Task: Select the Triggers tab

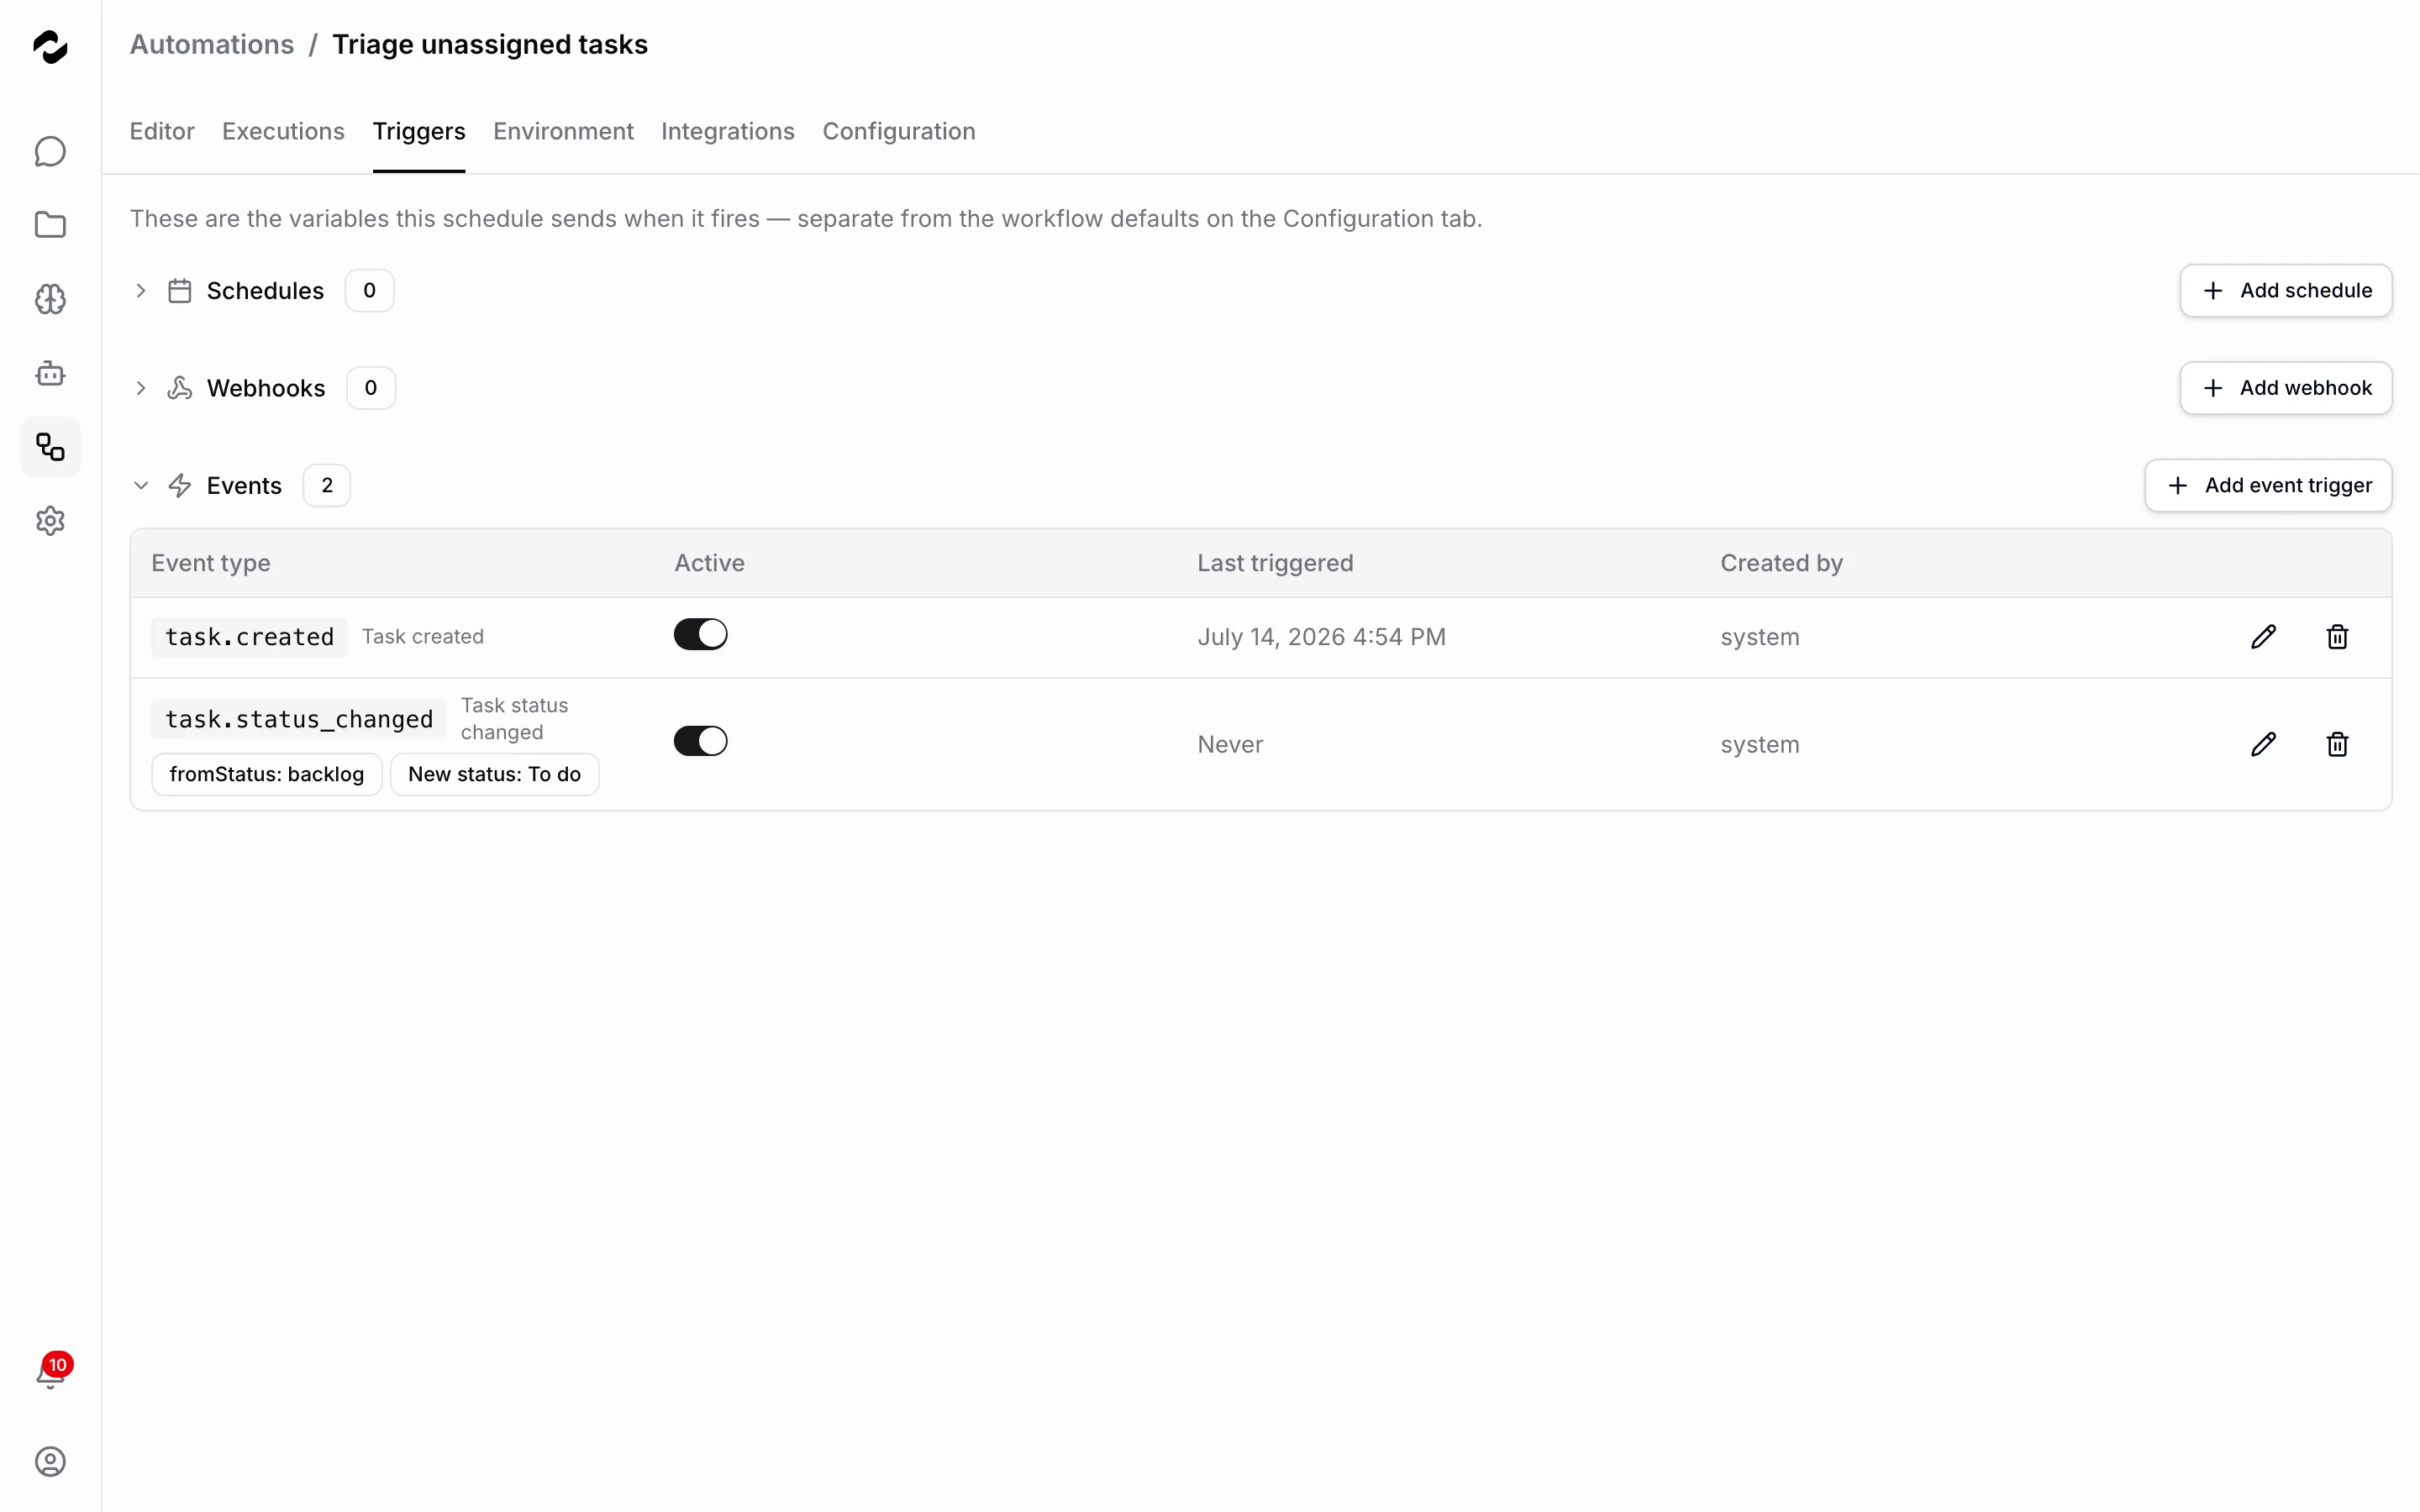Action: click(419, 131)
